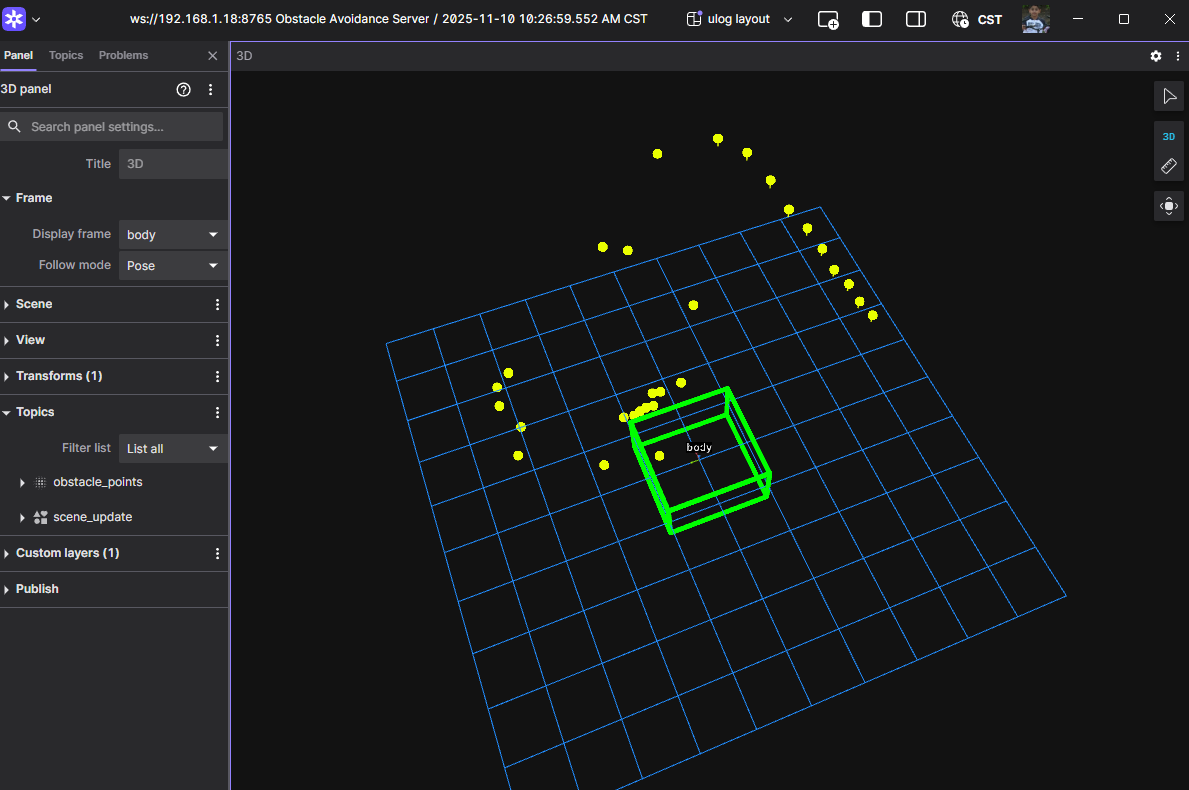1189x790 pixels.
Task: Click the Add panel icon
Action: [827, 20]
